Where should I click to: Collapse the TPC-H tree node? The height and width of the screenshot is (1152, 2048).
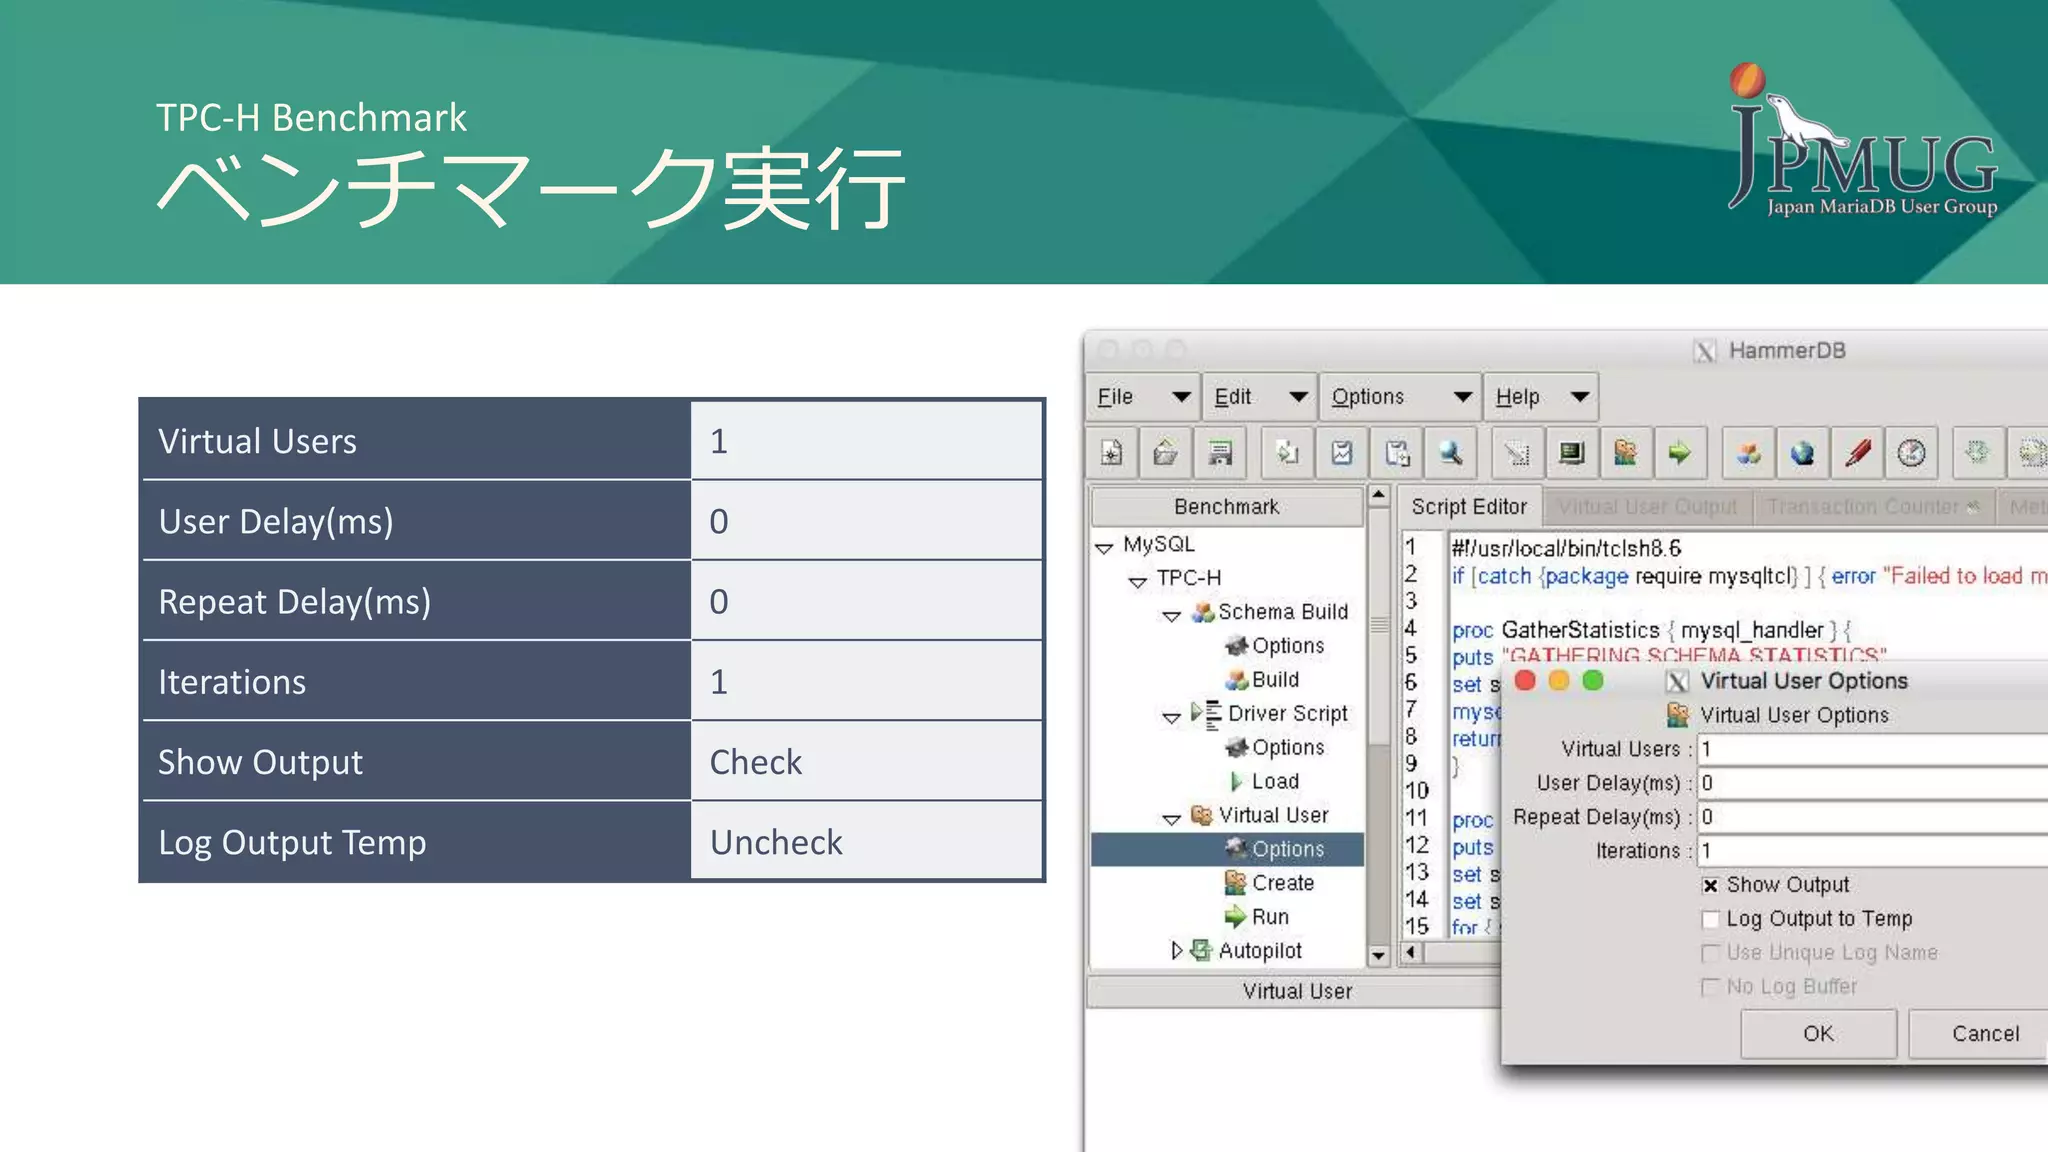pyautogui.click(x=1138, y=582)
